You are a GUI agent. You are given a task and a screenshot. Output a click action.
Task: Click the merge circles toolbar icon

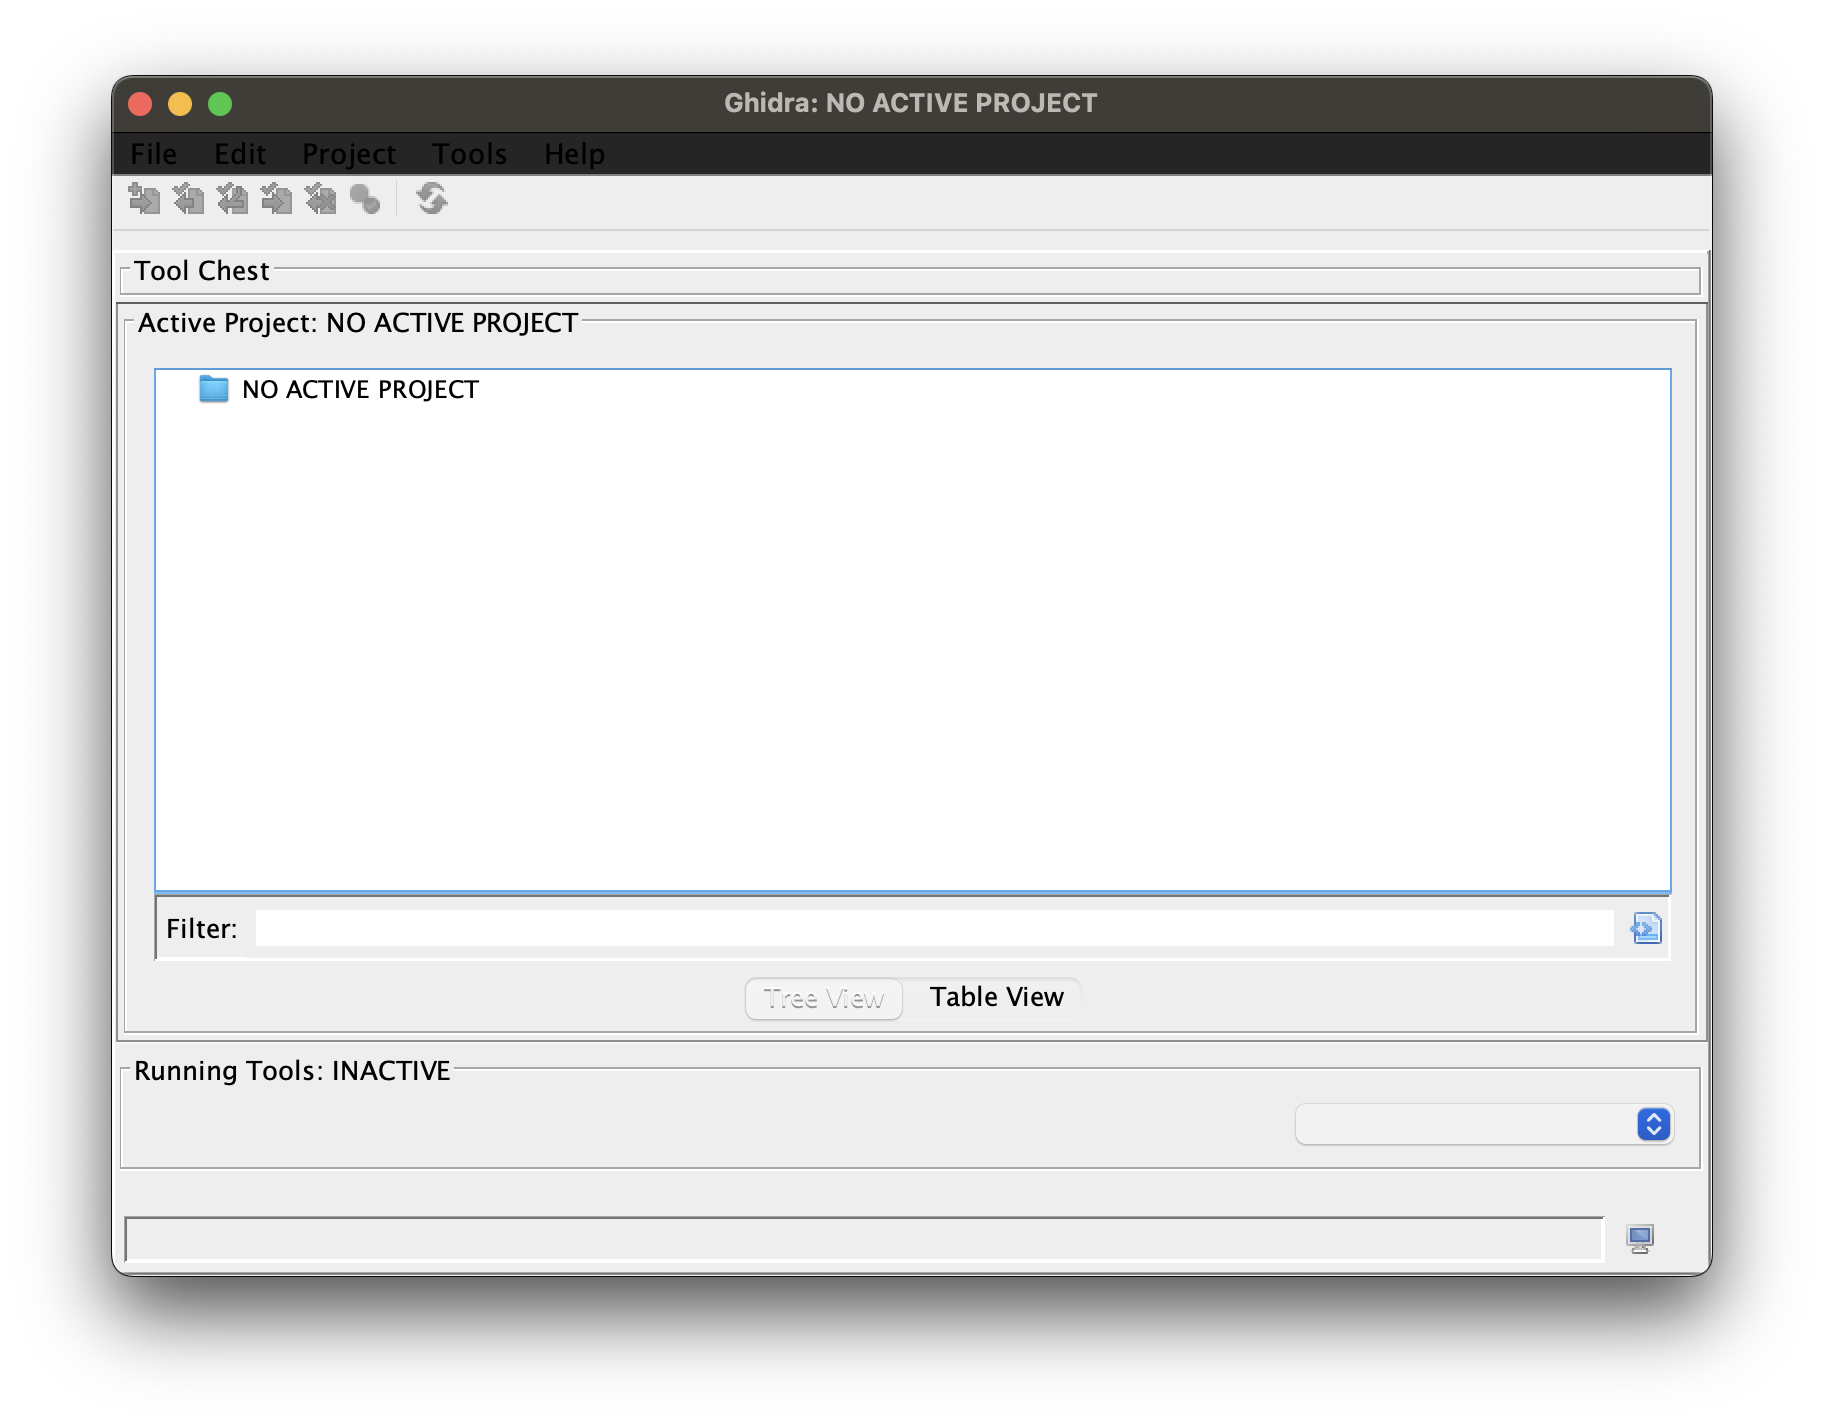[365, 200]
